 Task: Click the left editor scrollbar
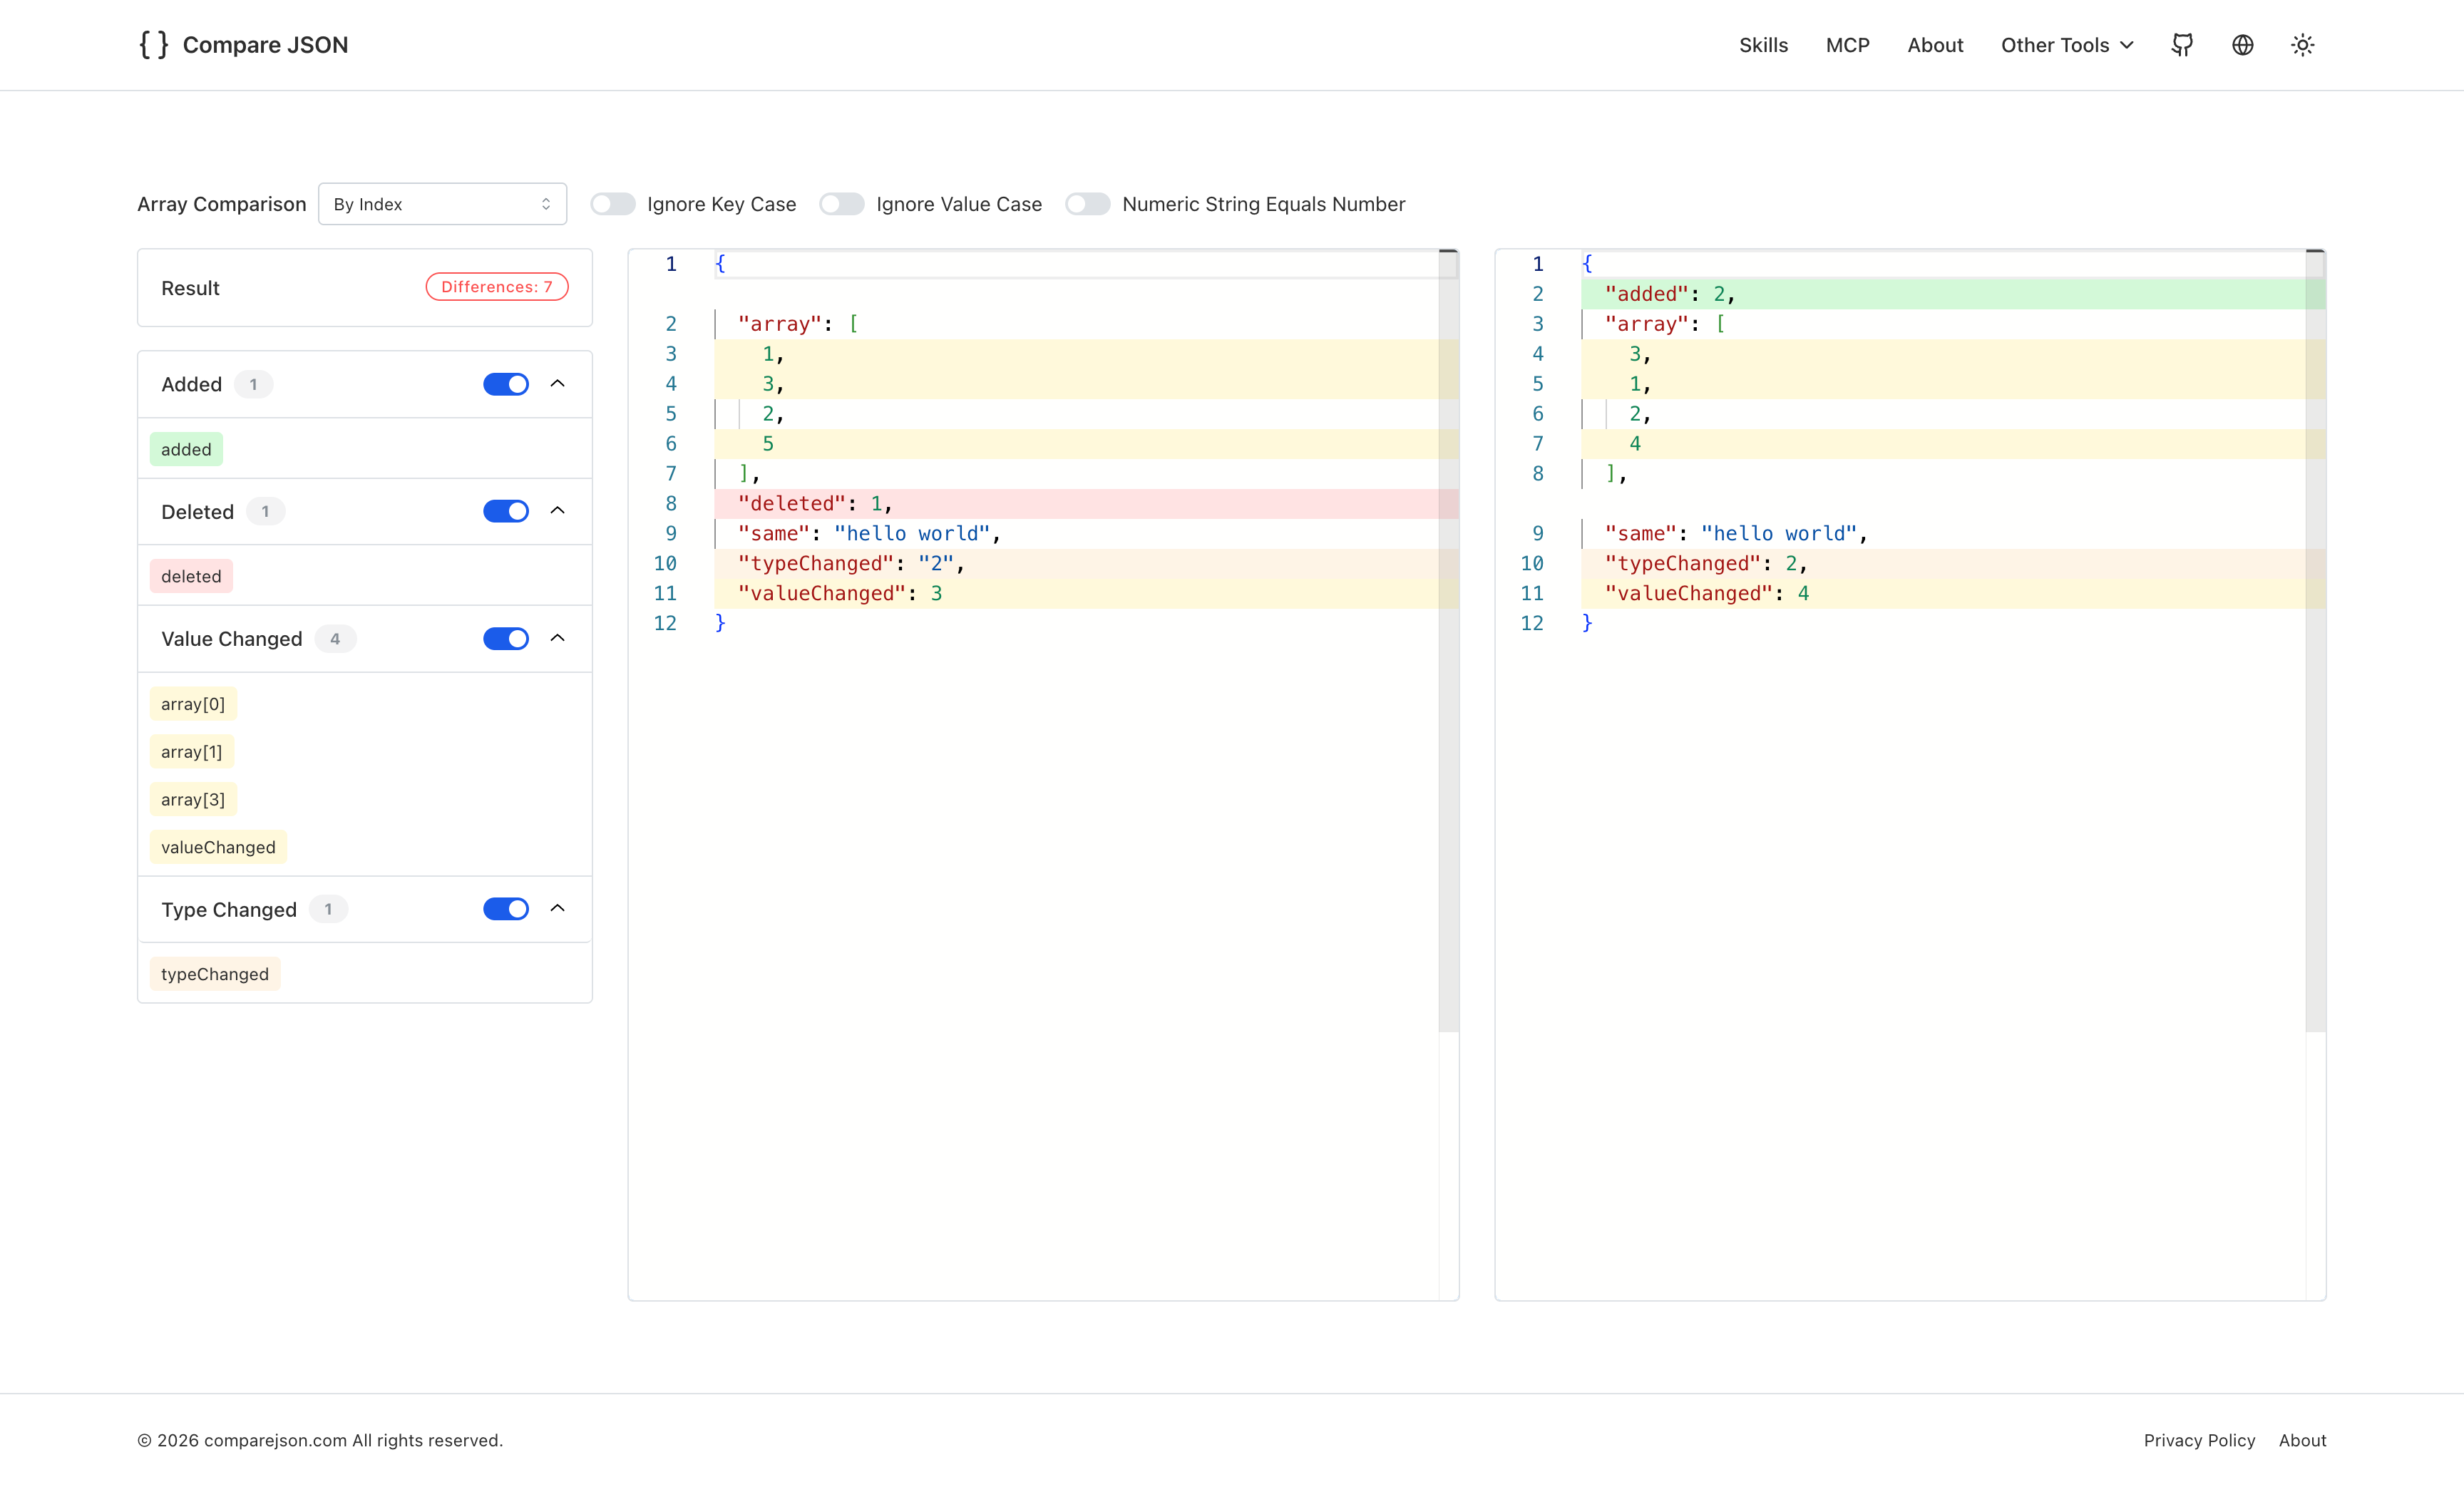pos(1448,640)
